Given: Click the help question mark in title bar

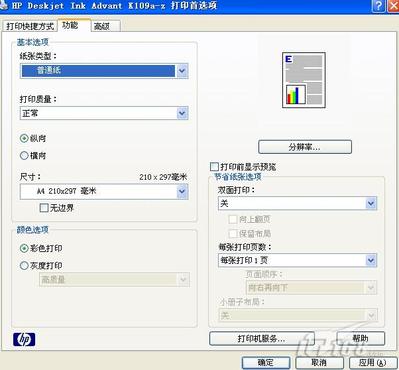Looking at the screenshot, I should point(379,6).
